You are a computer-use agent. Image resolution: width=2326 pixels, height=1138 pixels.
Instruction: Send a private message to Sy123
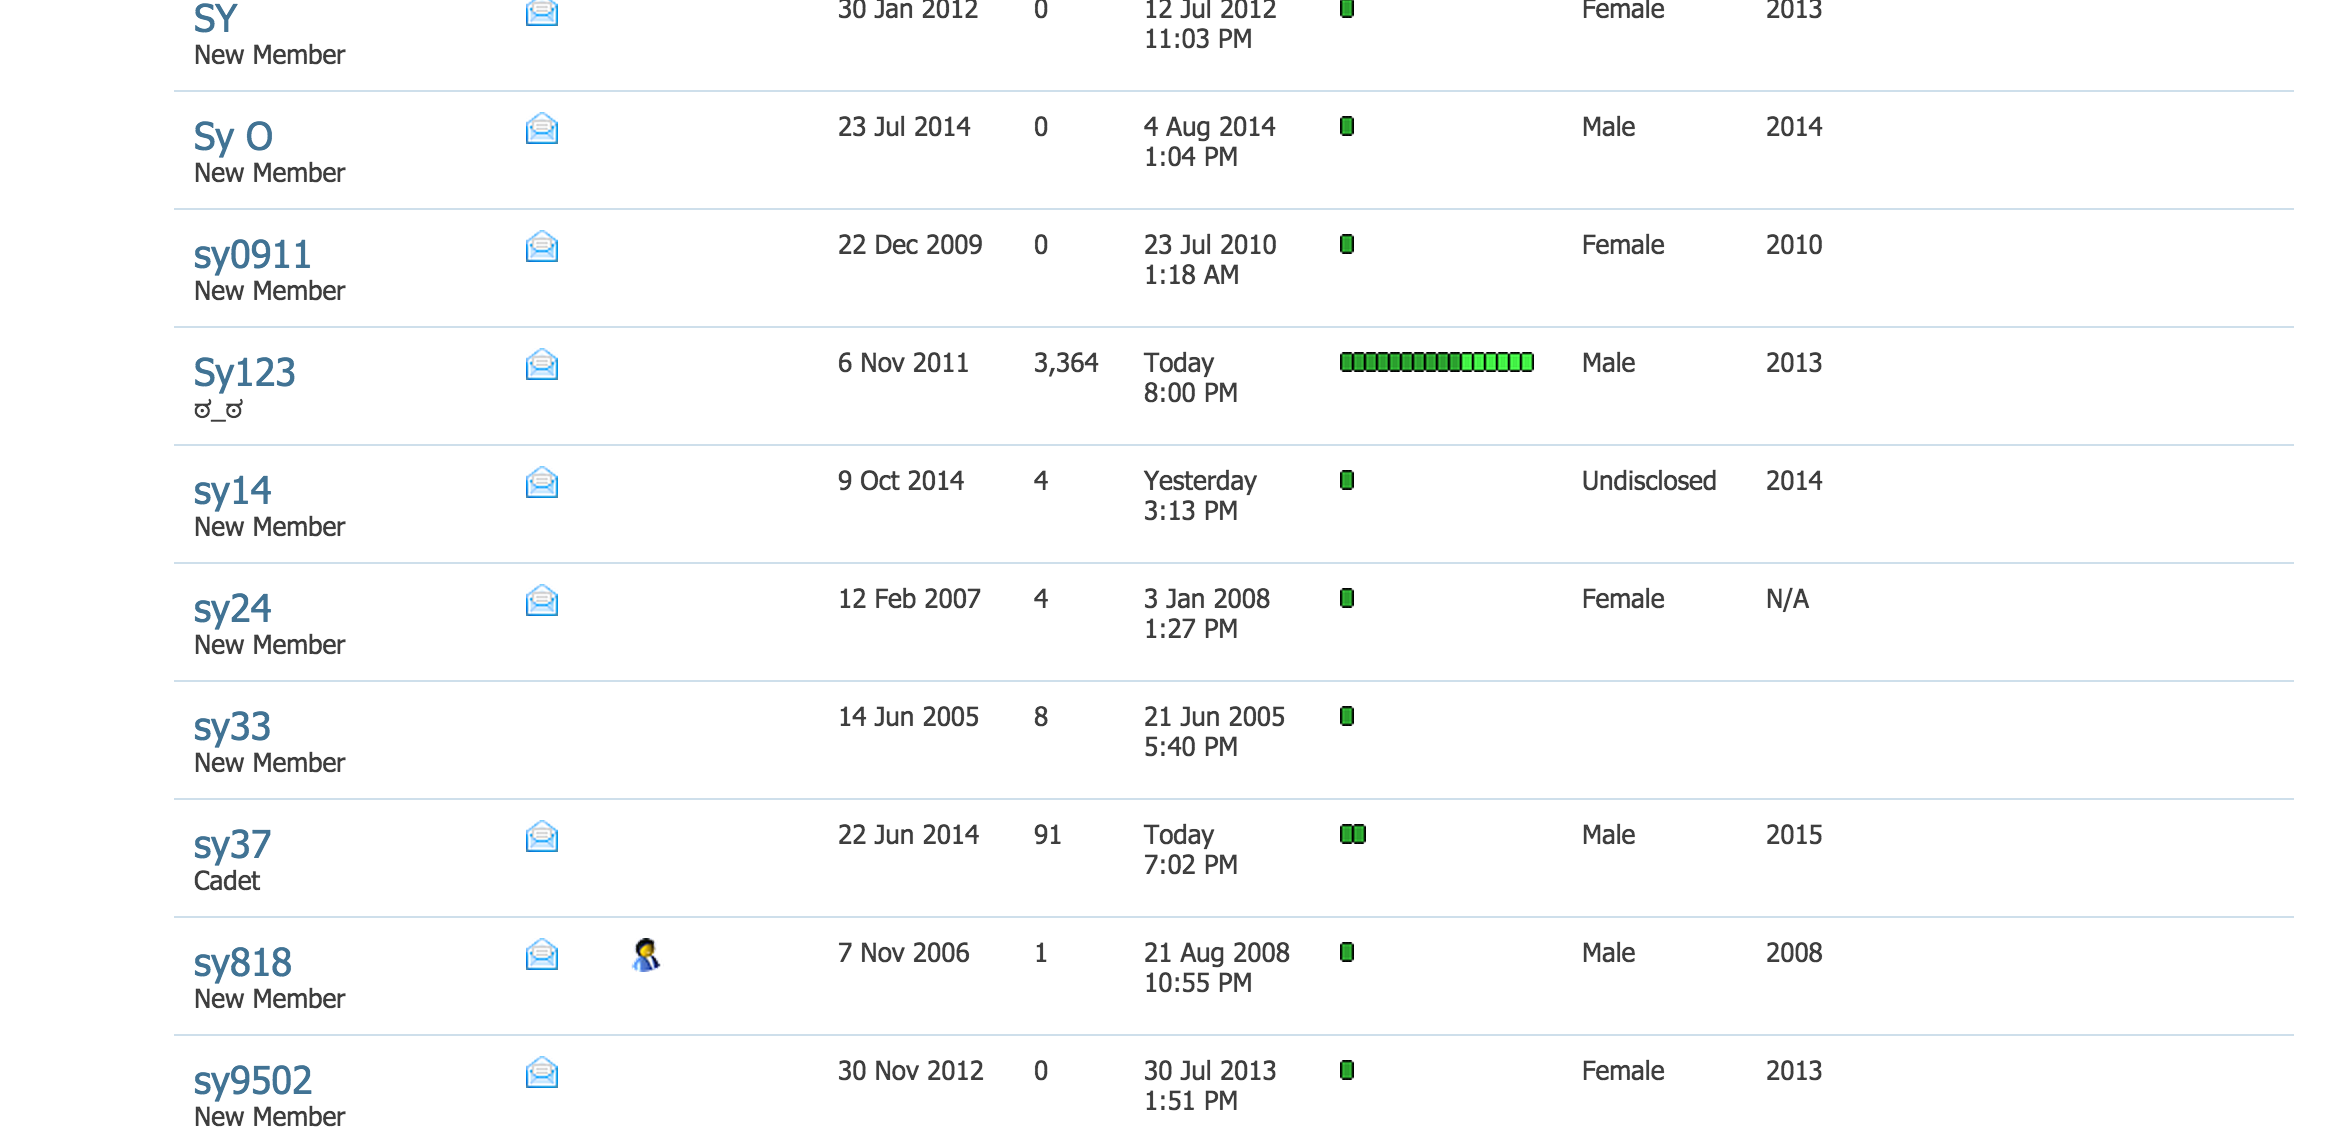(541, 364)
